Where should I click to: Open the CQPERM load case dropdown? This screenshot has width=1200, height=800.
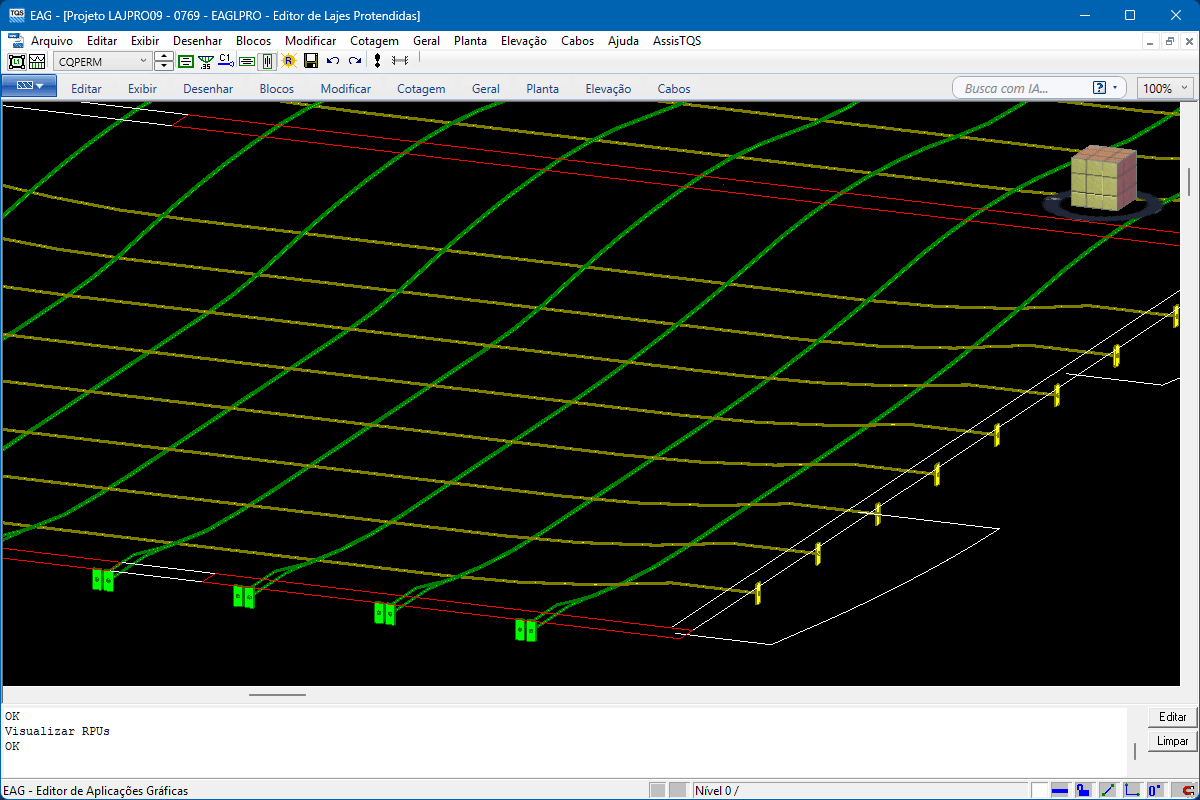142,61
